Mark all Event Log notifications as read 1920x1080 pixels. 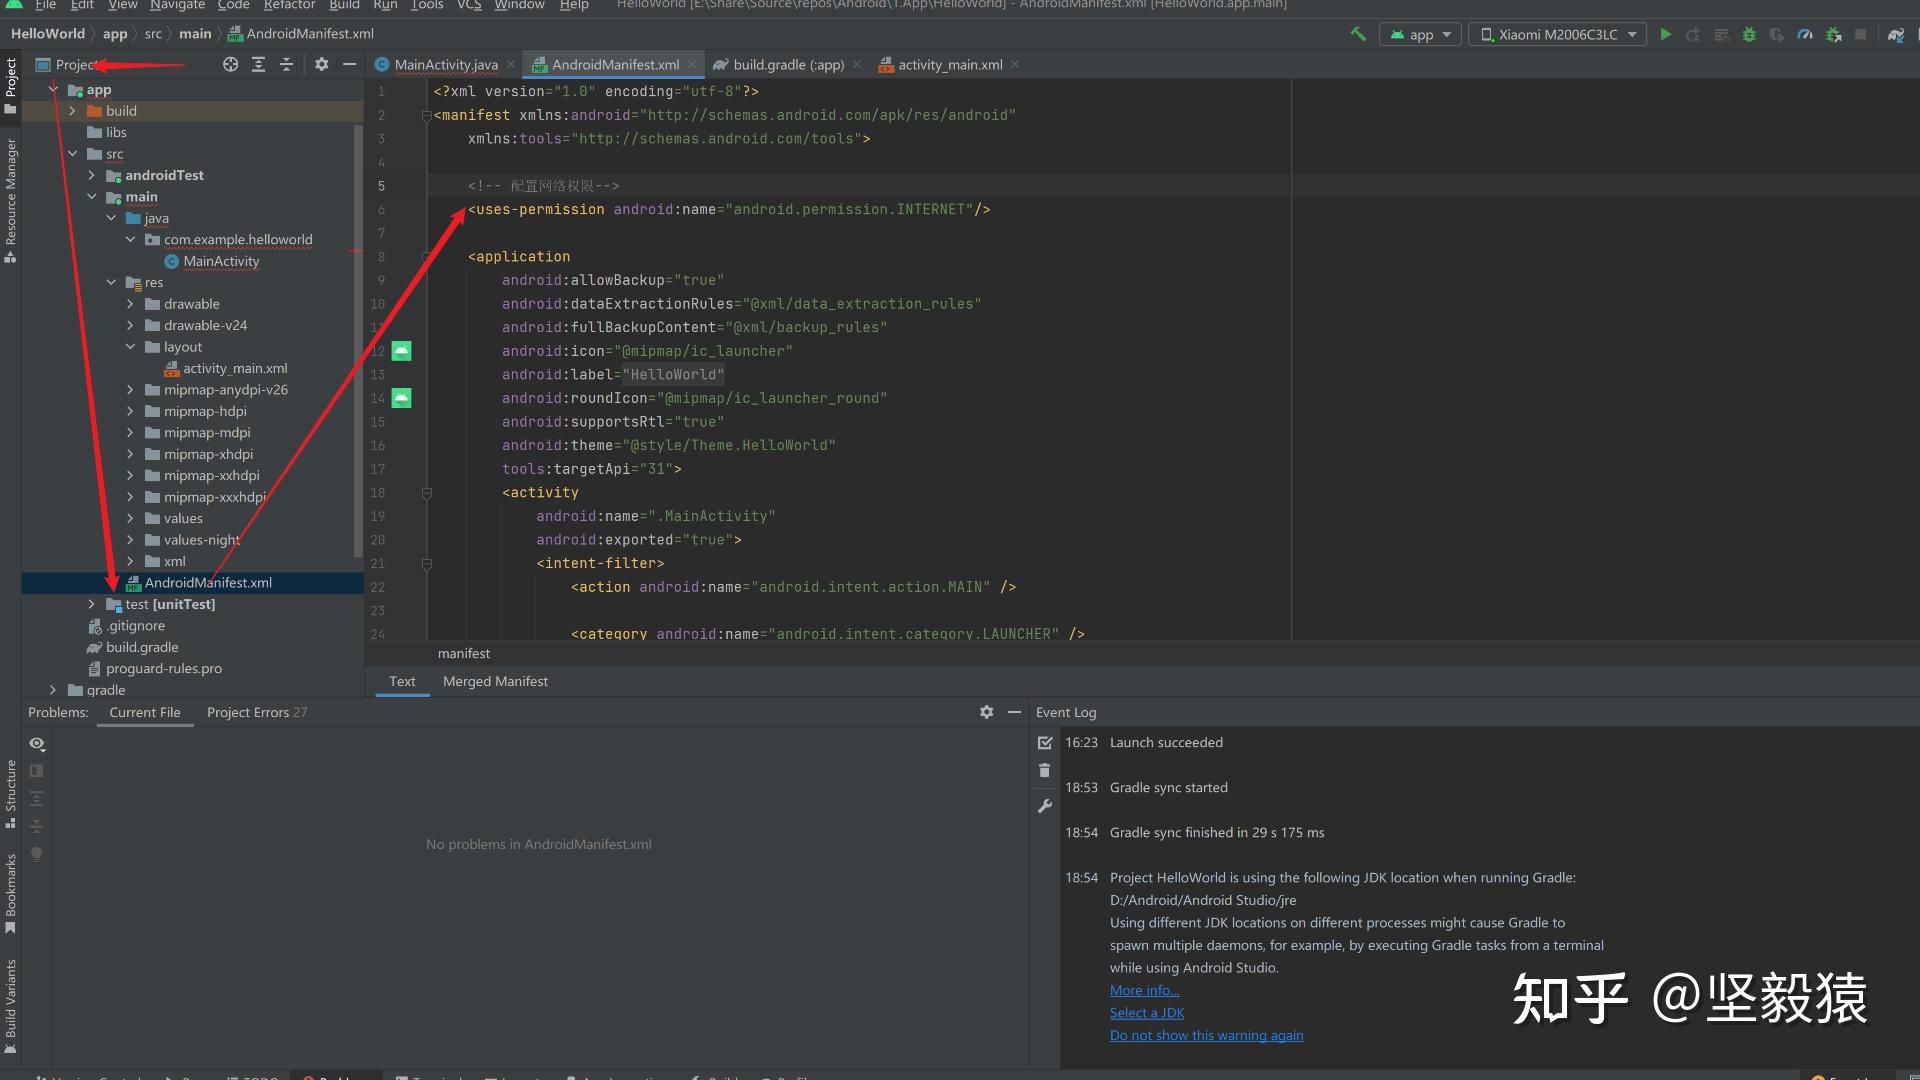(x=1044, y=742)
